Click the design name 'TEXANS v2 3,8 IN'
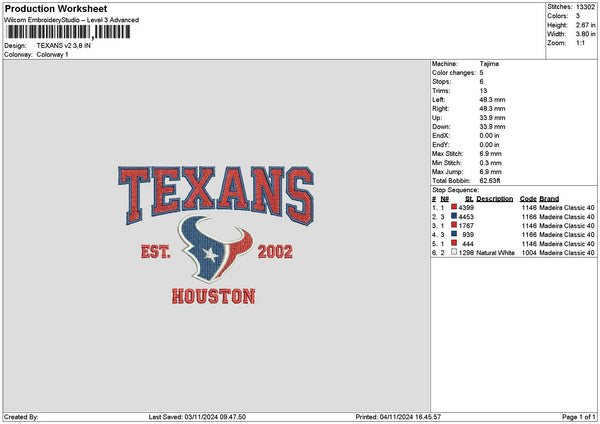The height and width of the screenshot is (424, 600). click(x=64, y=46)
